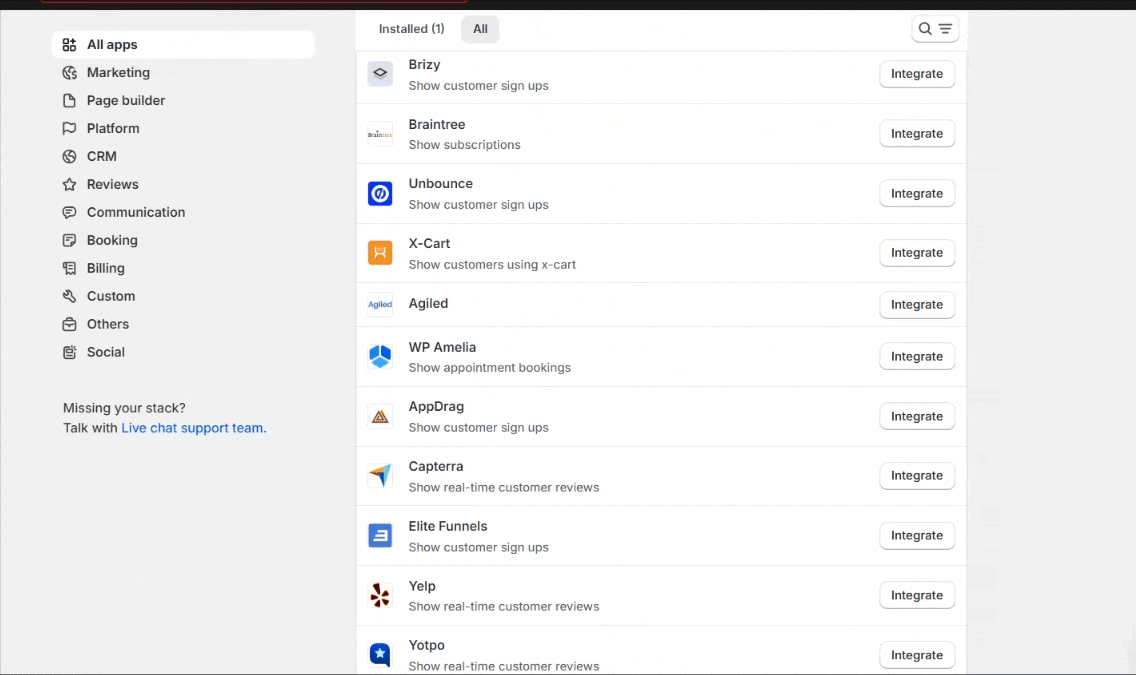Select Page builder in sidebar

[x=126, y=101]
